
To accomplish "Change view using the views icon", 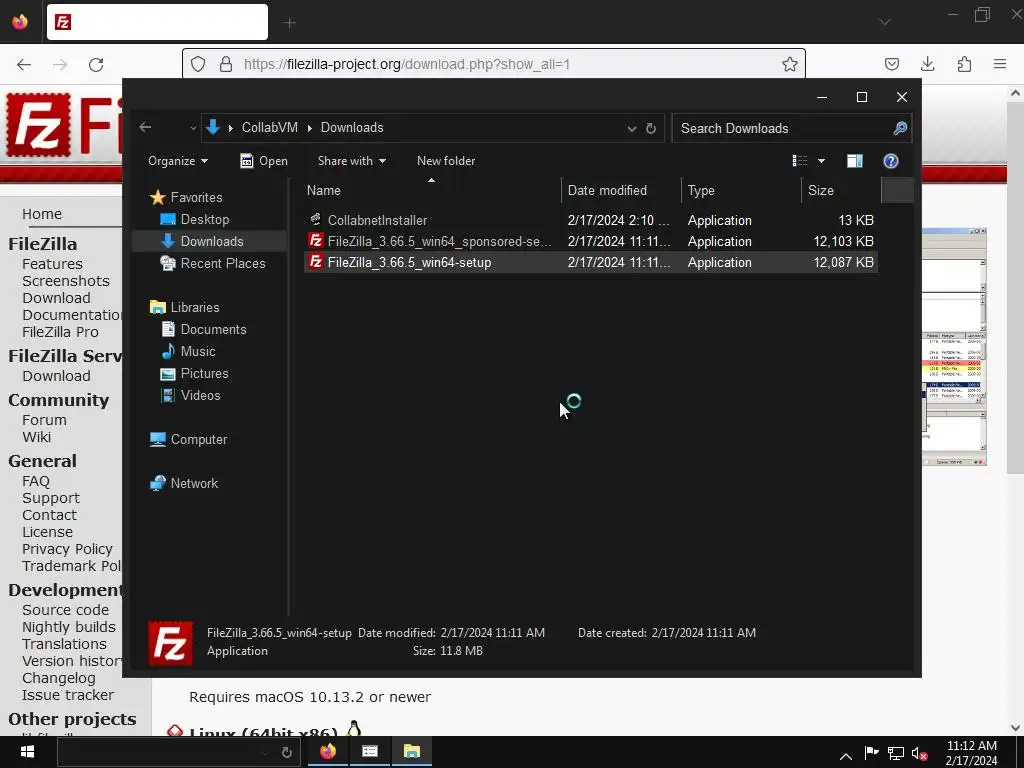I will pos(799,161).
